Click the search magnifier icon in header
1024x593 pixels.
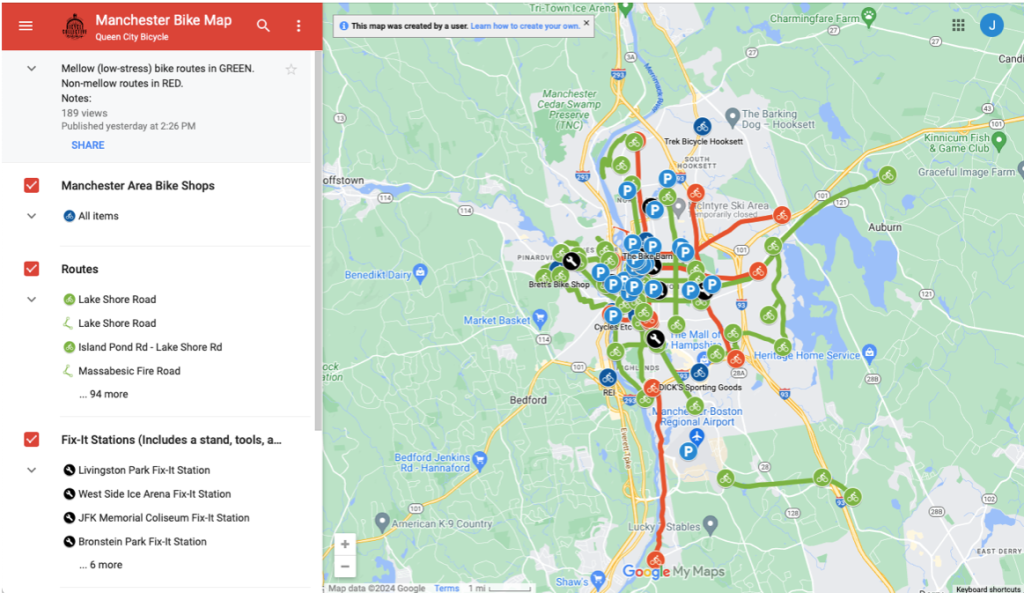point(263,25)
